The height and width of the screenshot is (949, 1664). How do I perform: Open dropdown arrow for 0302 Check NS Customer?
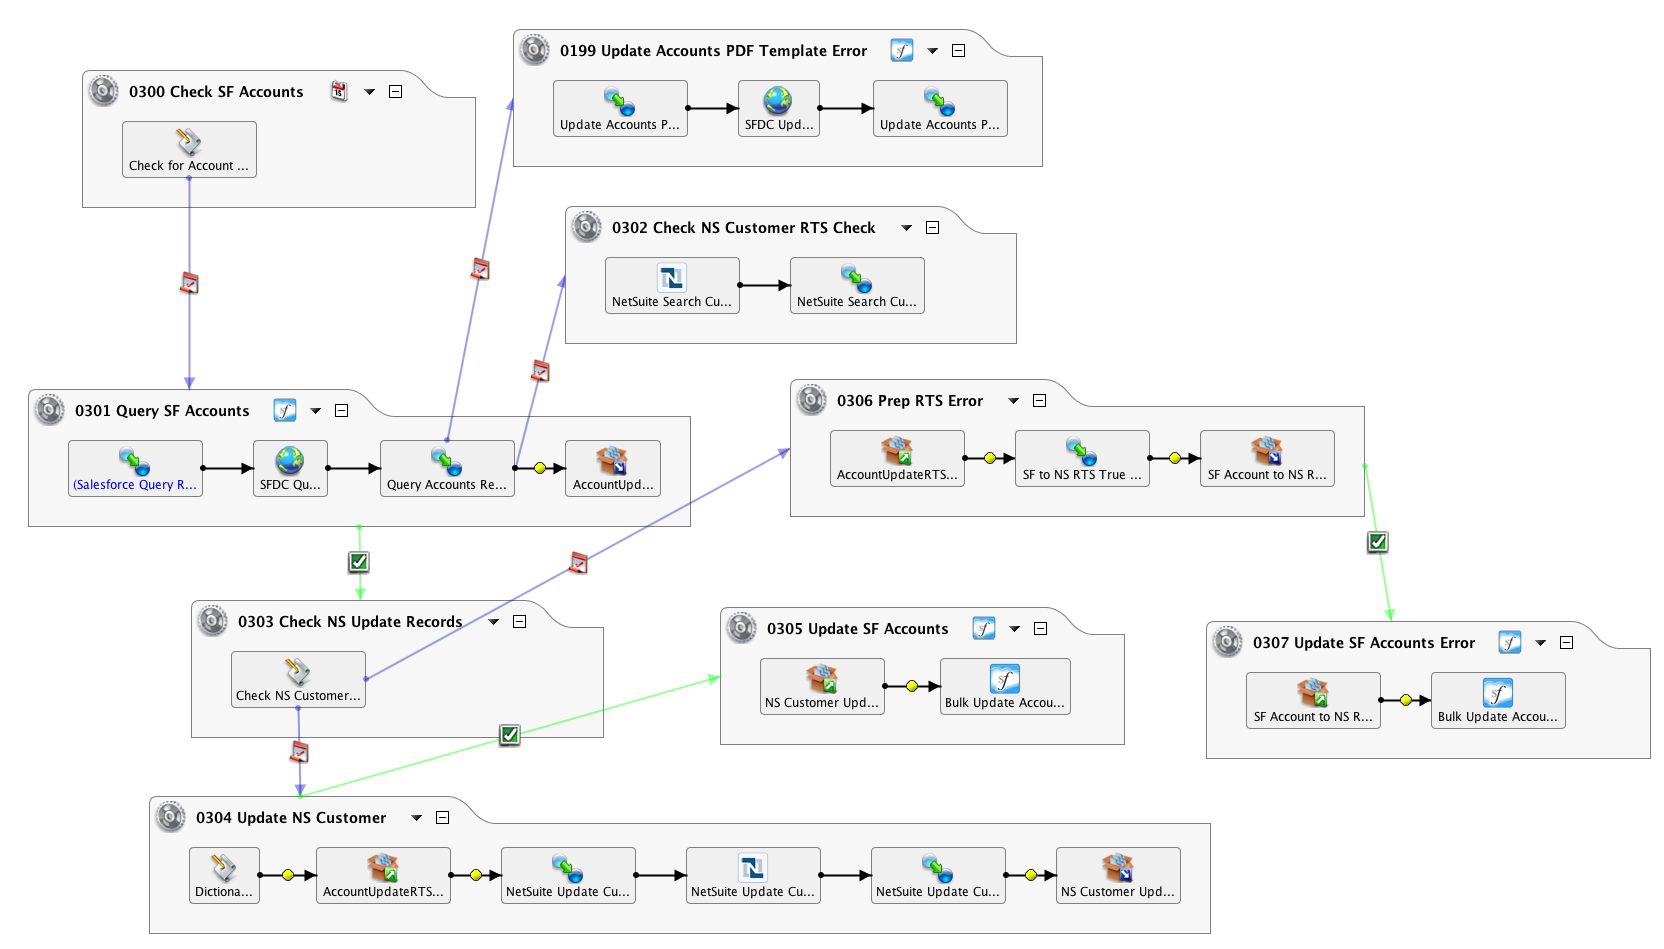pyautogui.click(x=907, y=228)
